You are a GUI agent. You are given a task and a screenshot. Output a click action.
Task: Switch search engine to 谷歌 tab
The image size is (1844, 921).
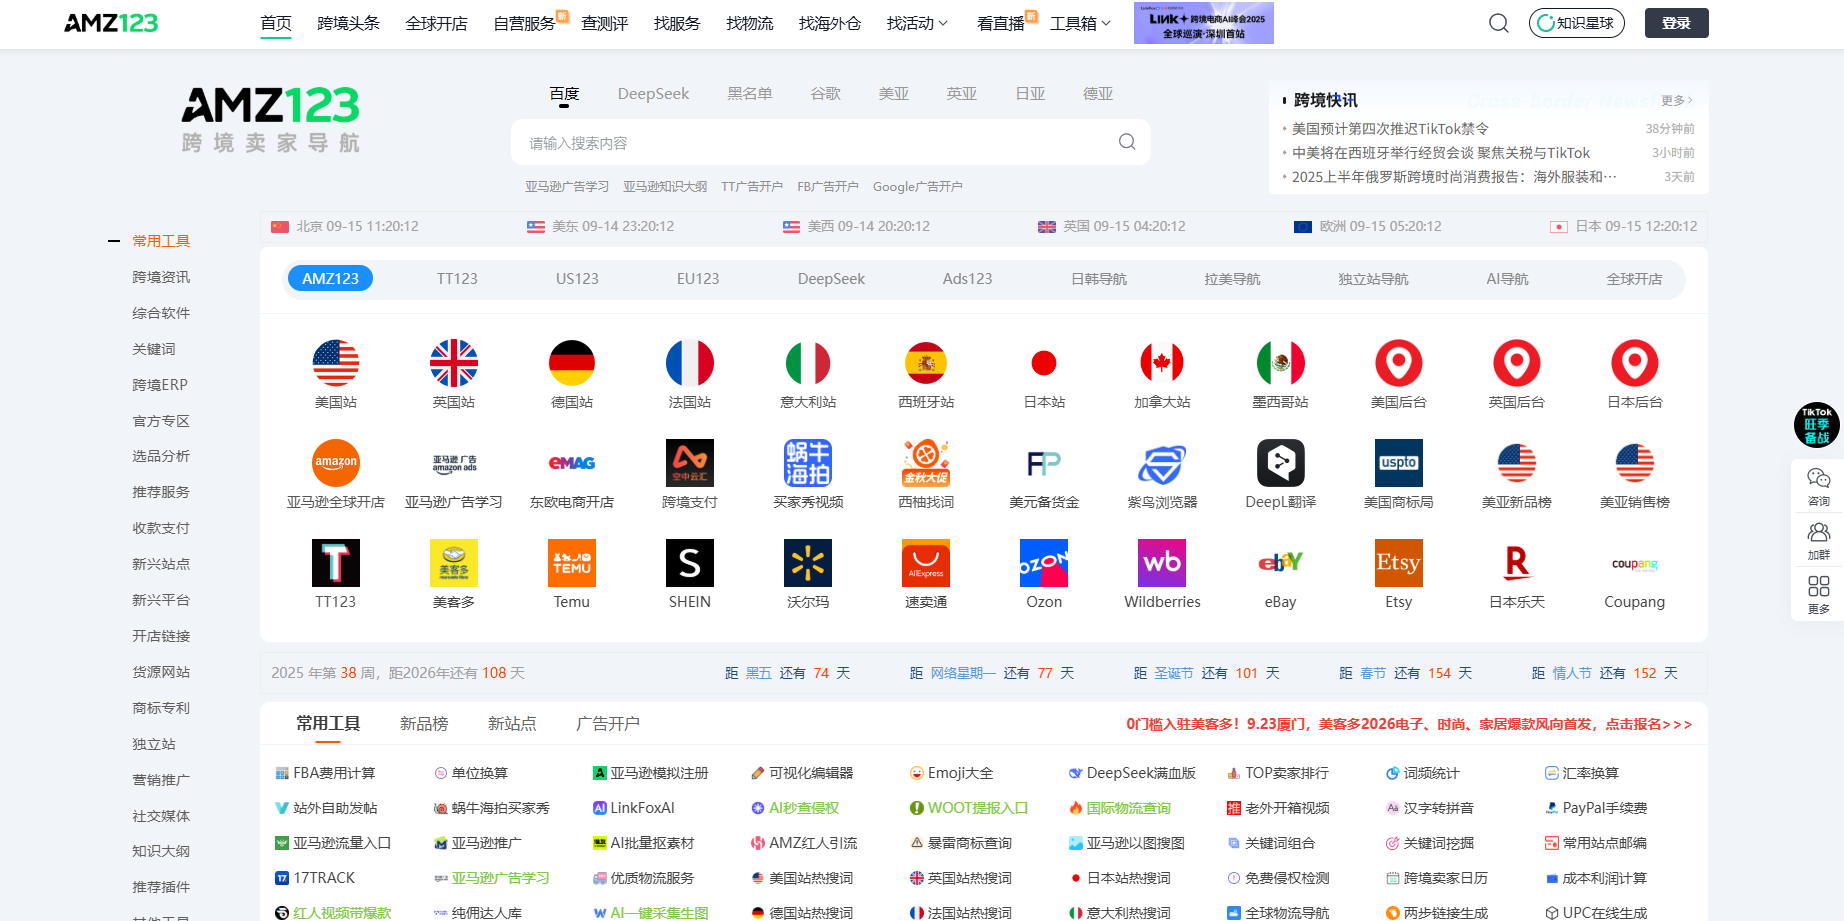coord(825,93)
